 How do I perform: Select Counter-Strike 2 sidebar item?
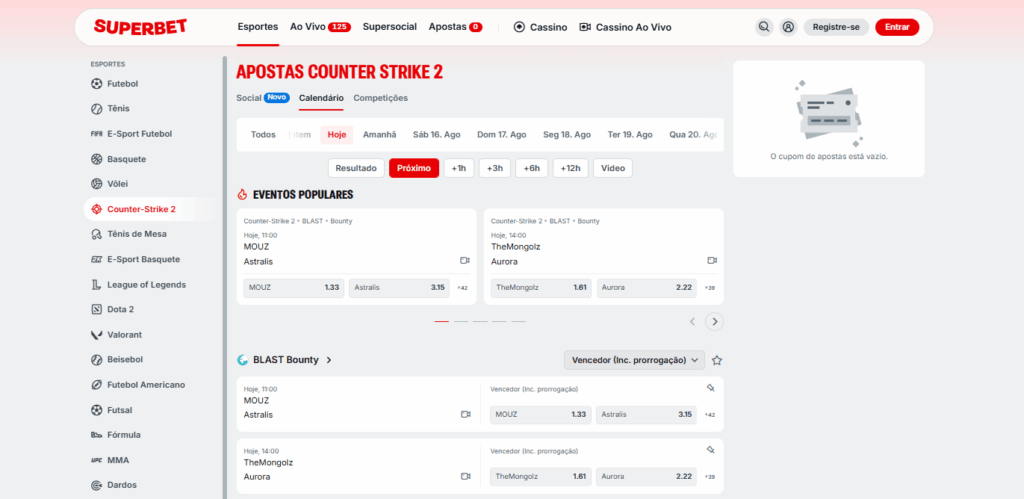click(x=150, y=209)
